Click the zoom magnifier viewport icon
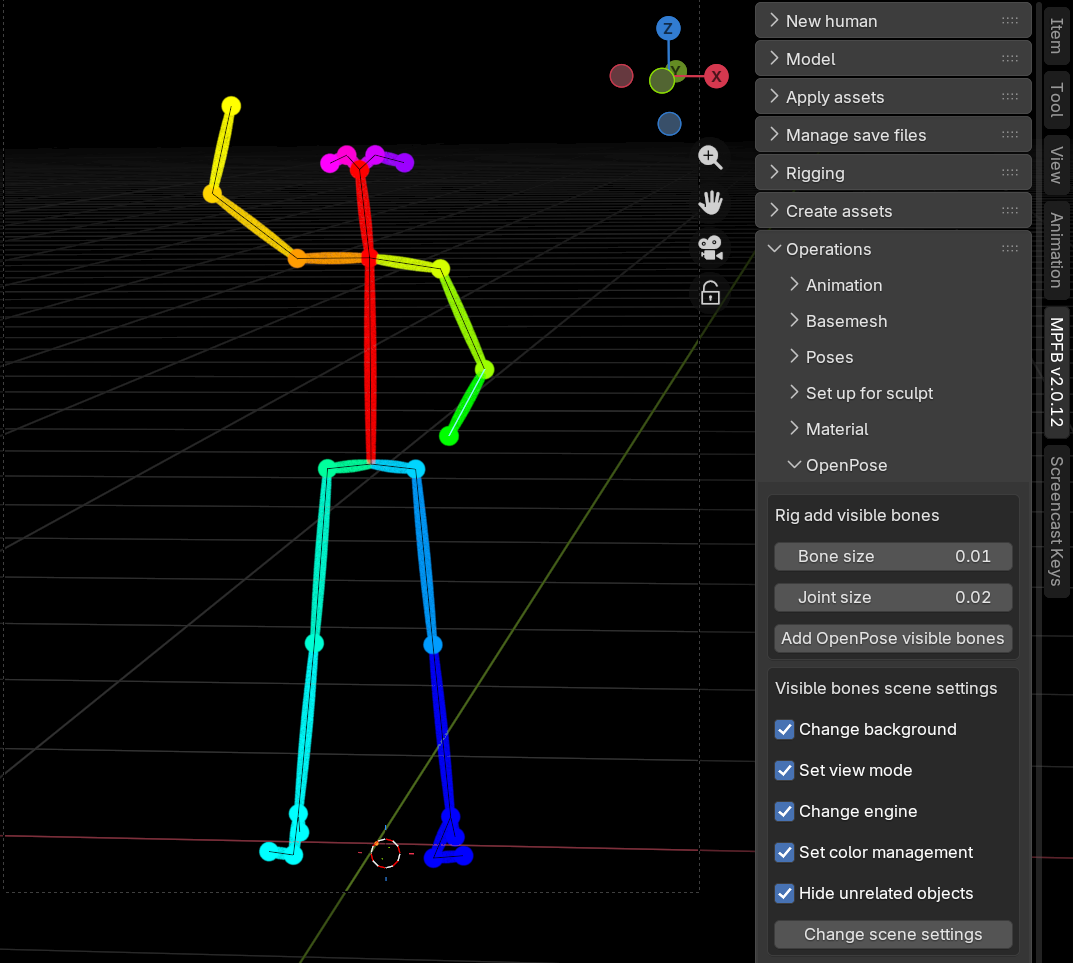This screenshot has width=1073, height=963. [710, 157]
